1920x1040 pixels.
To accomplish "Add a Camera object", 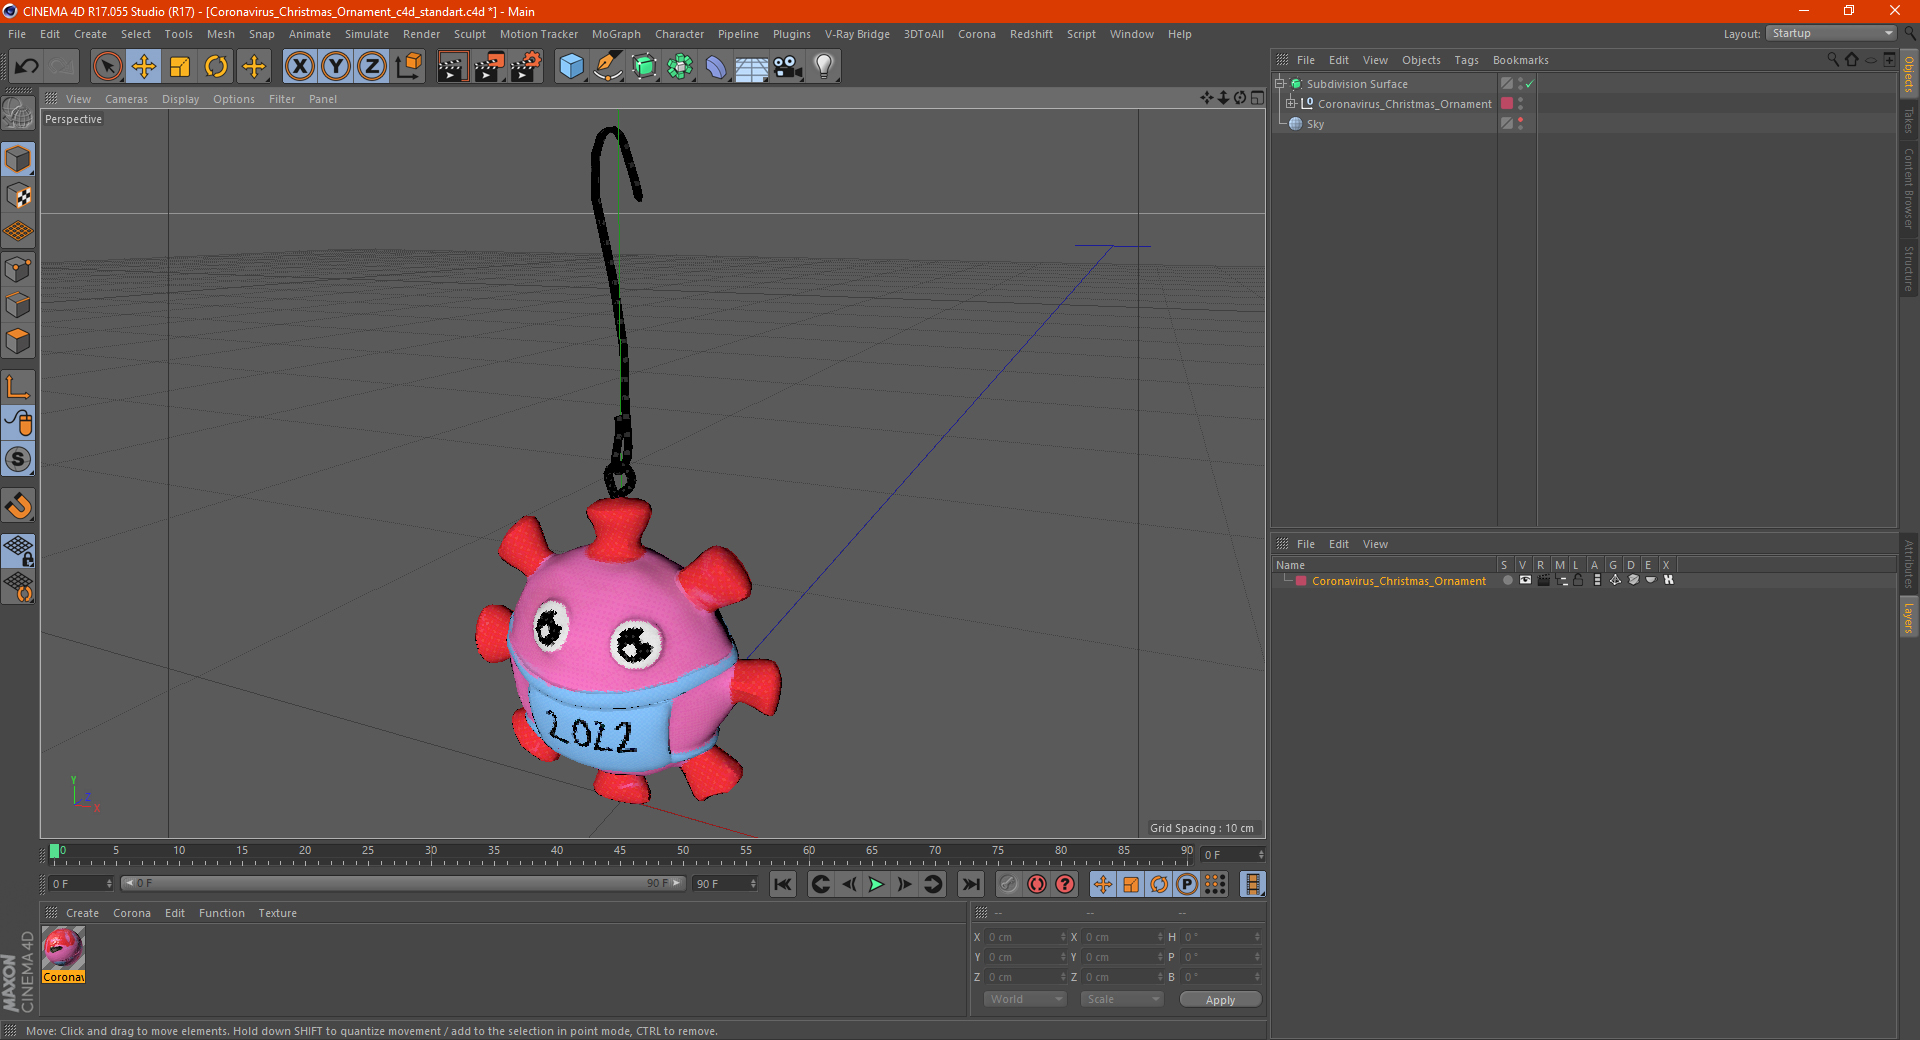I will point(788,67).
